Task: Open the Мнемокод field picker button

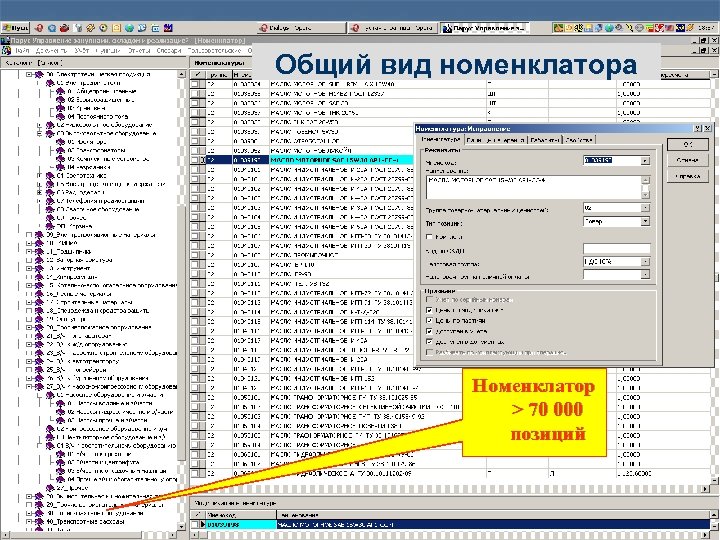Action: 646,161
